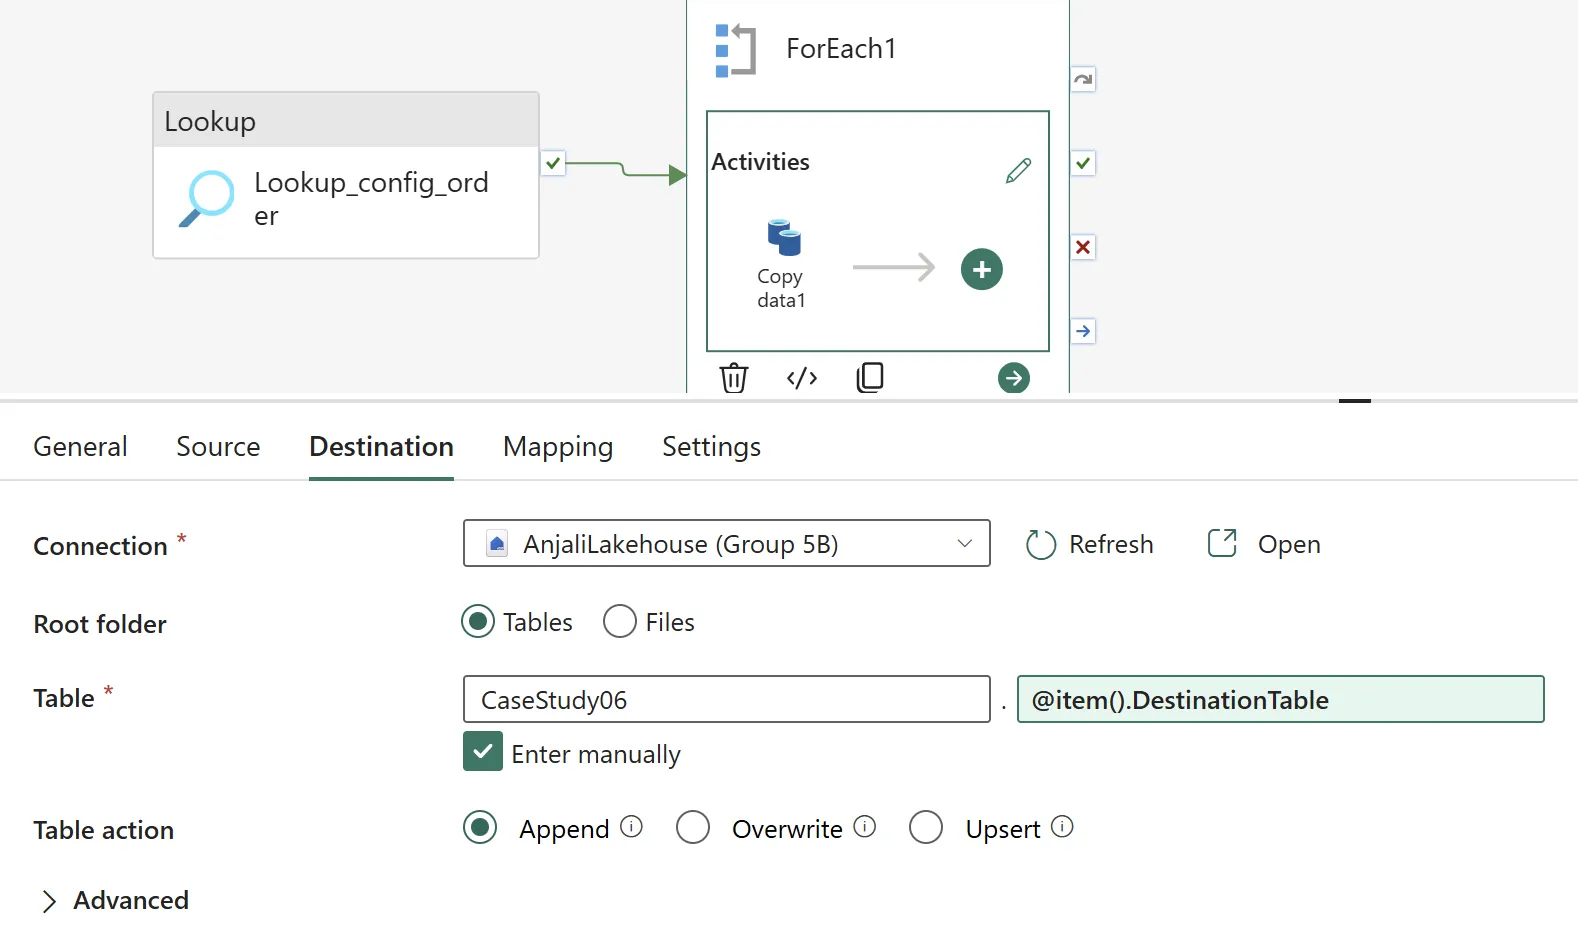The image size is (1578, 939).
Task: Edit ForEach activities with pencil icon
Action: (x=1018, y=171)
